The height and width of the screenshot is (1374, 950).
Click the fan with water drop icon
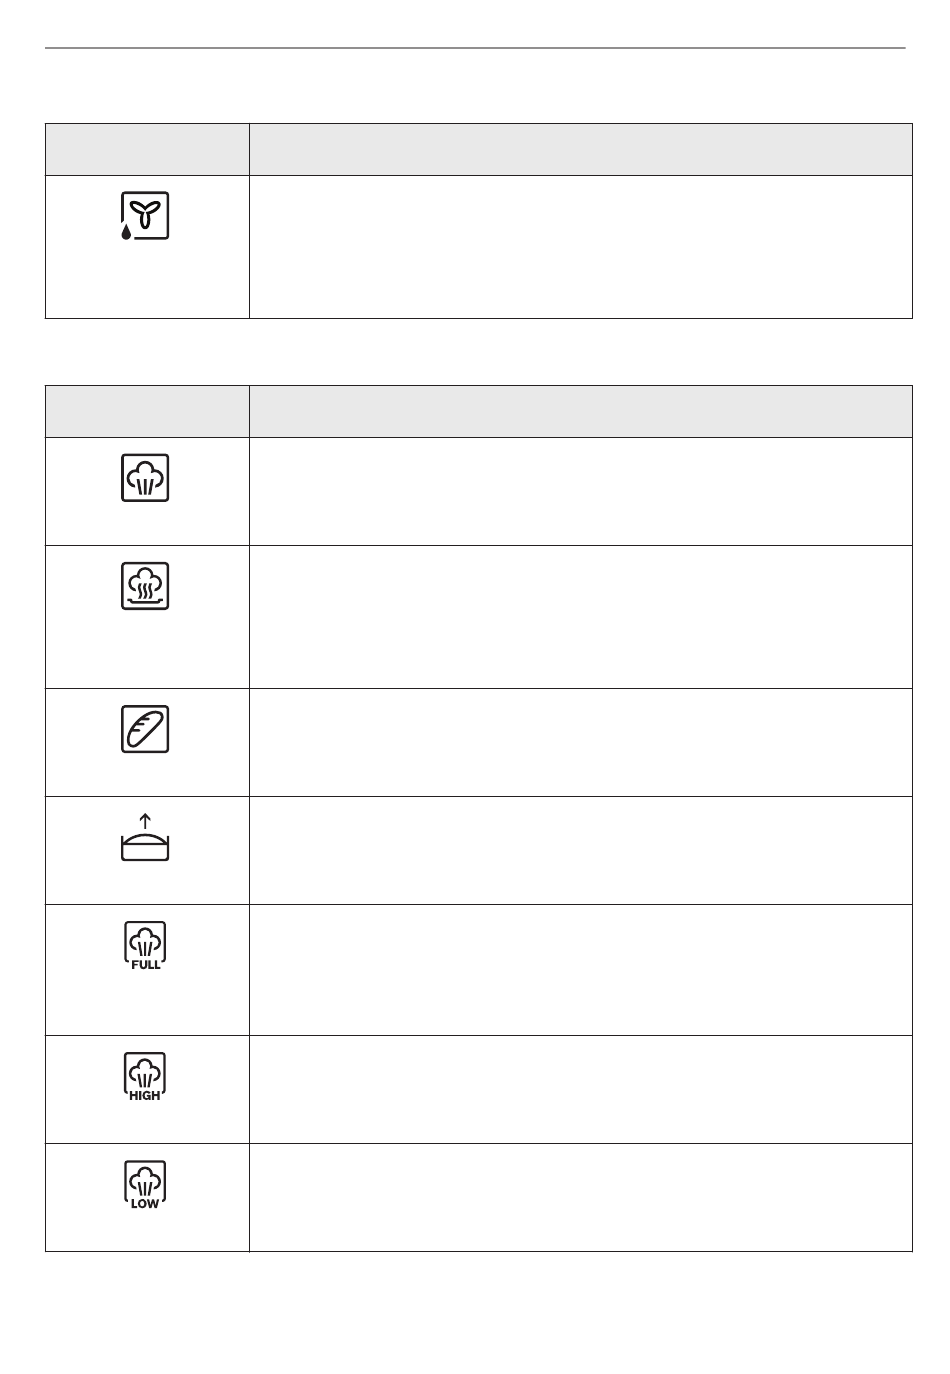click(x=145, y=216)
